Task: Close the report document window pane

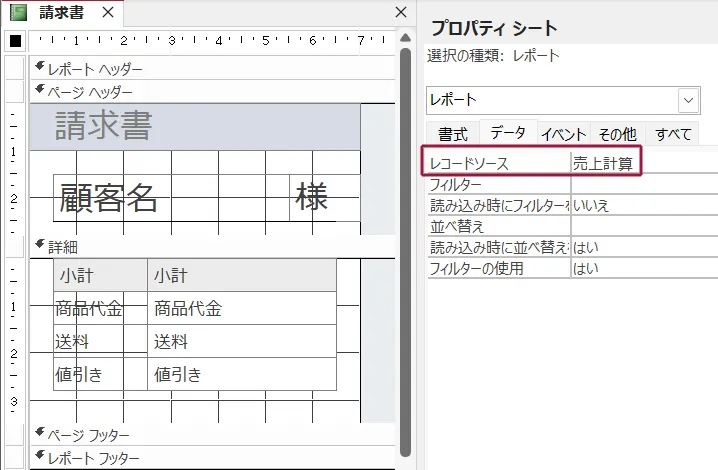Action: tap(401, 13)
